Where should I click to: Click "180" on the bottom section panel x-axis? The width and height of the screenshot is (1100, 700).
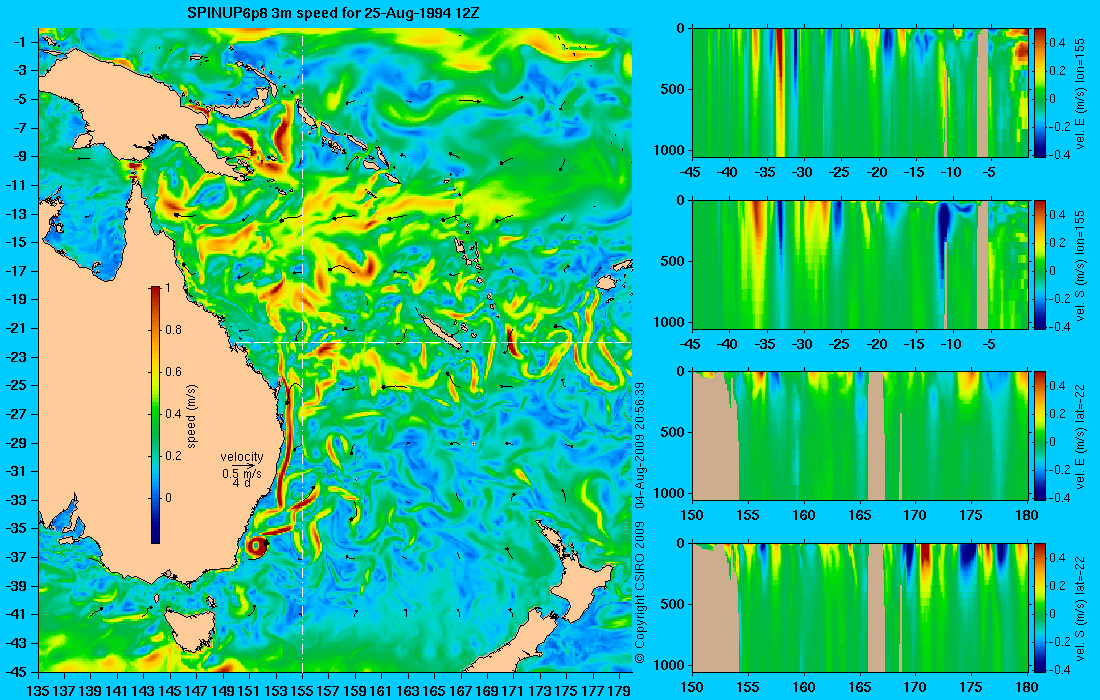[1027, 687]
